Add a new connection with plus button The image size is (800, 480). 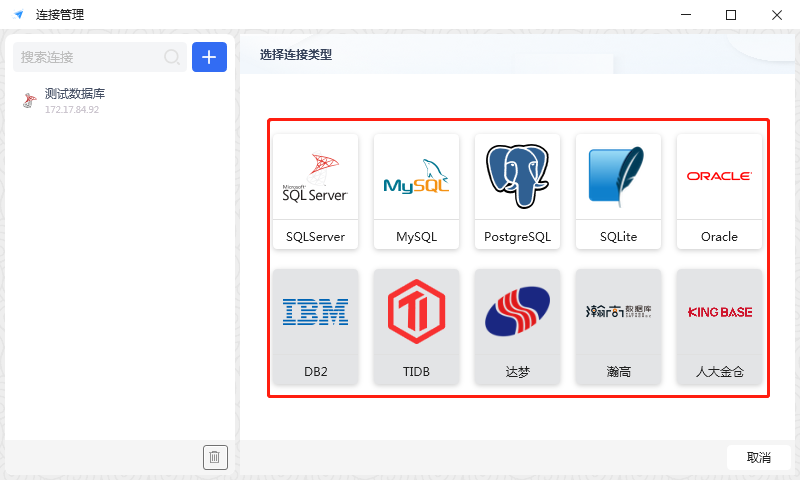pos(209,57)
